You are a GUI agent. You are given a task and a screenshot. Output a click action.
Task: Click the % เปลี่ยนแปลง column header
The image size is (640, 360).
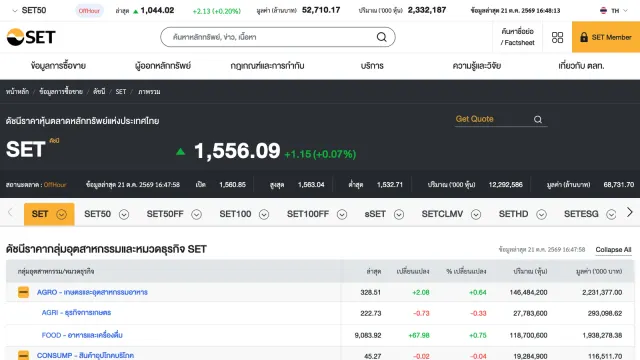click(x=466, y=271)
